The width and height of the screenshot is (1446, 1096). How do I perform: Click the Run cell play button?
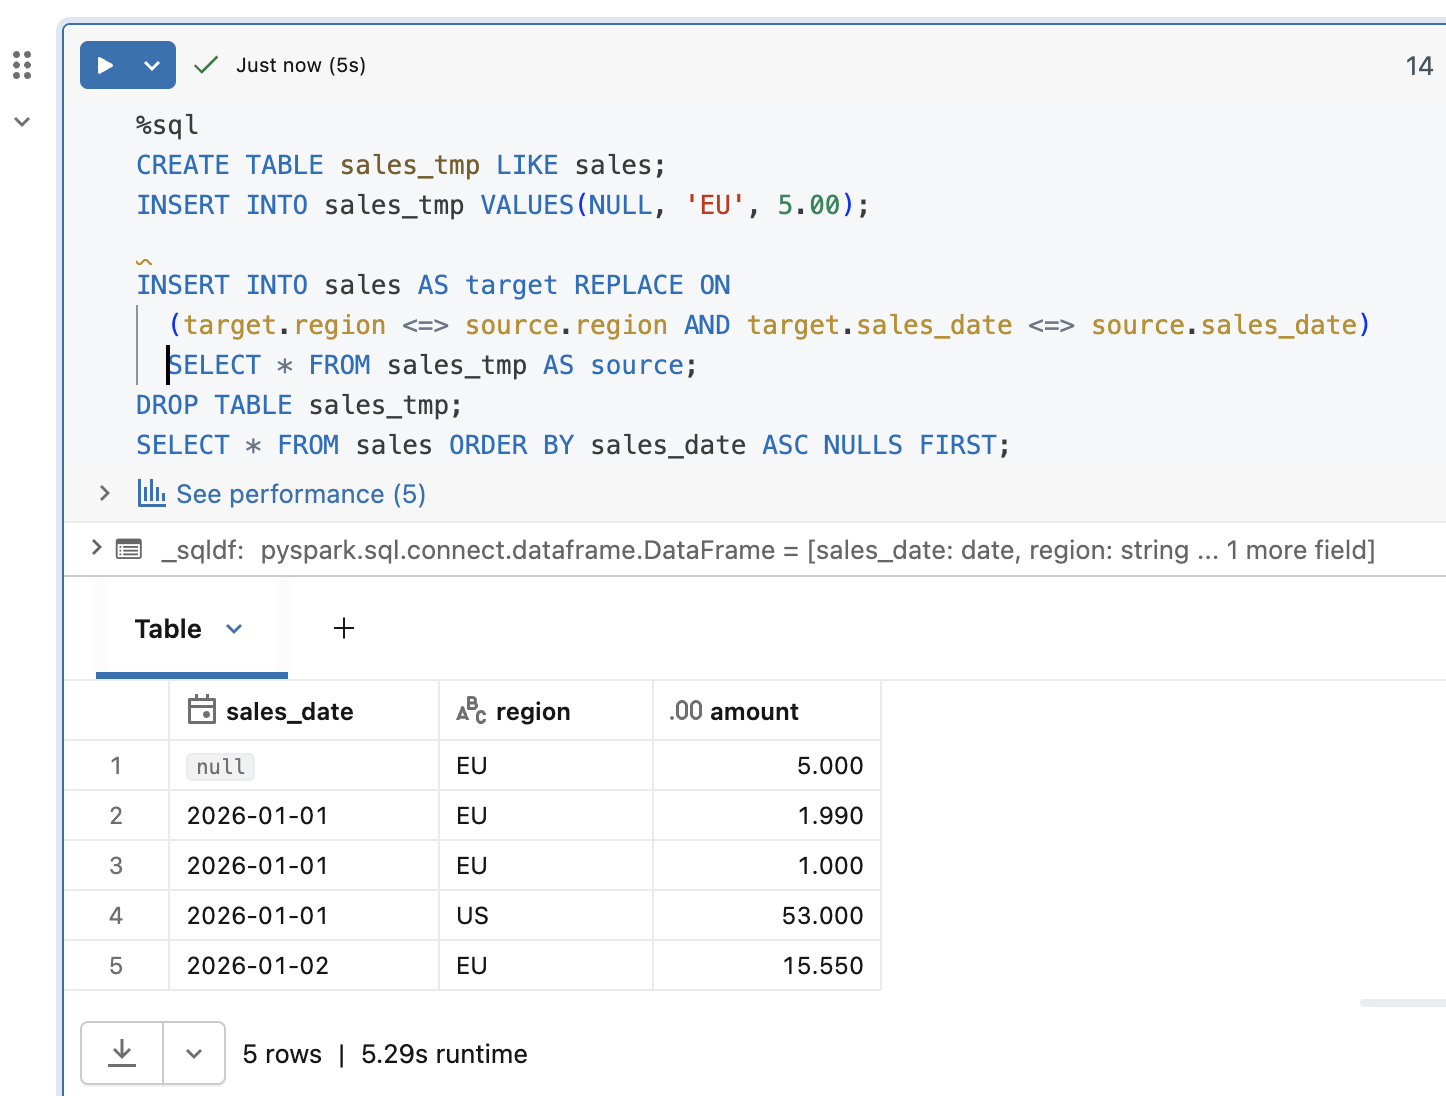pos(106,66)
